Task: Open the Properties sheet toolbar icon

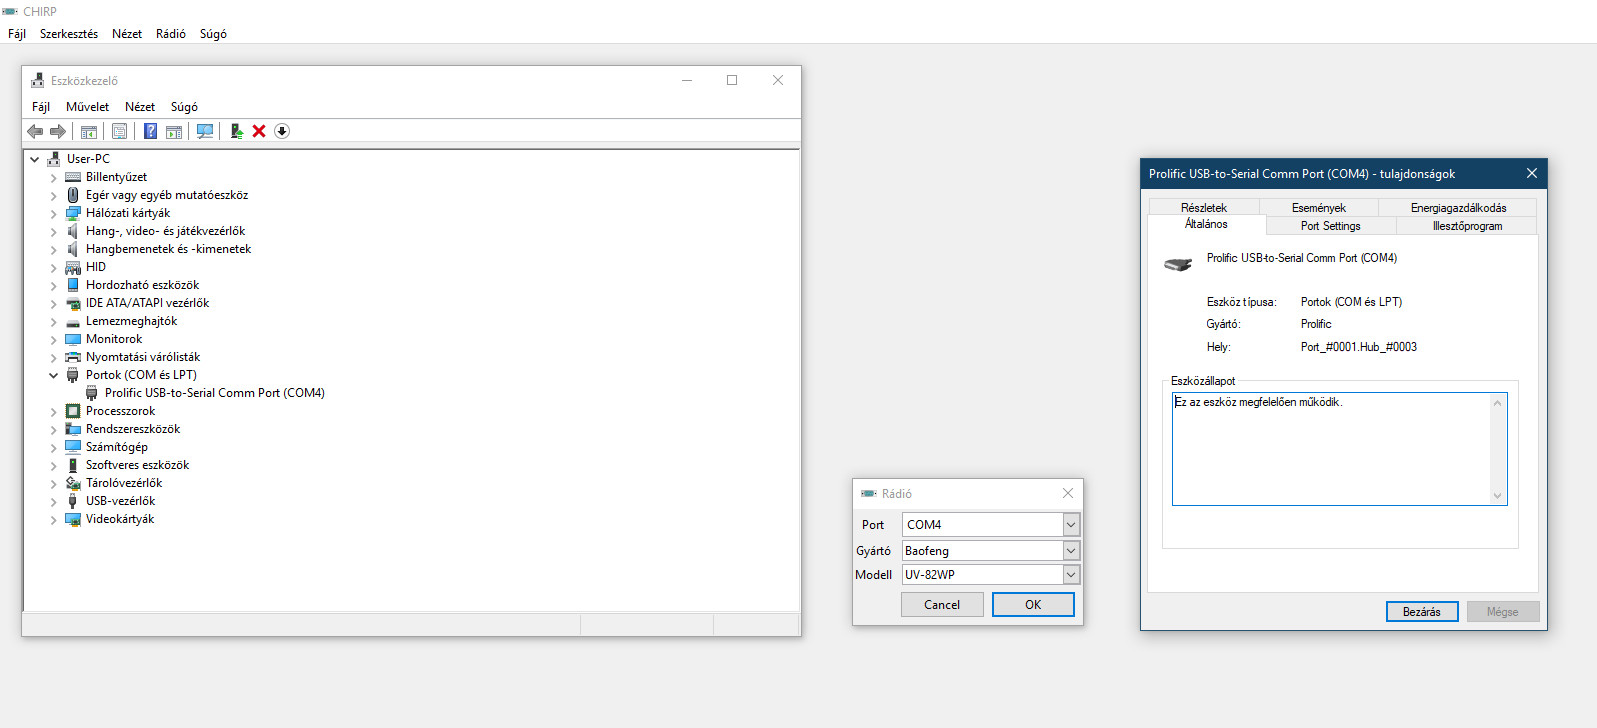Action: pyautogui.click(x=120, y=131)
